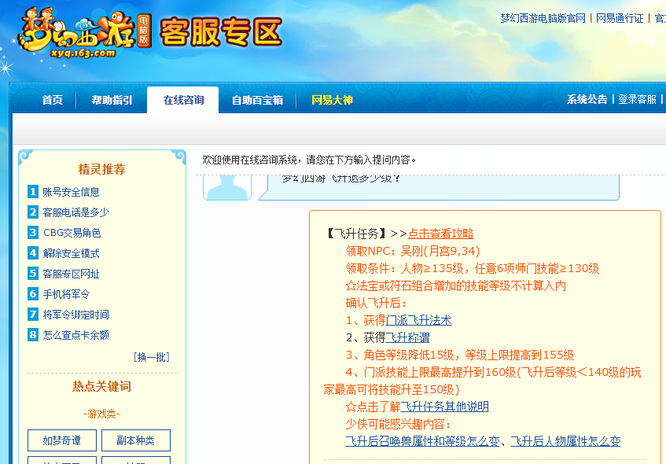Click 换一批 to refresh recommendations
This screenshot has height=464, width=666.
[x=152, y=357]
